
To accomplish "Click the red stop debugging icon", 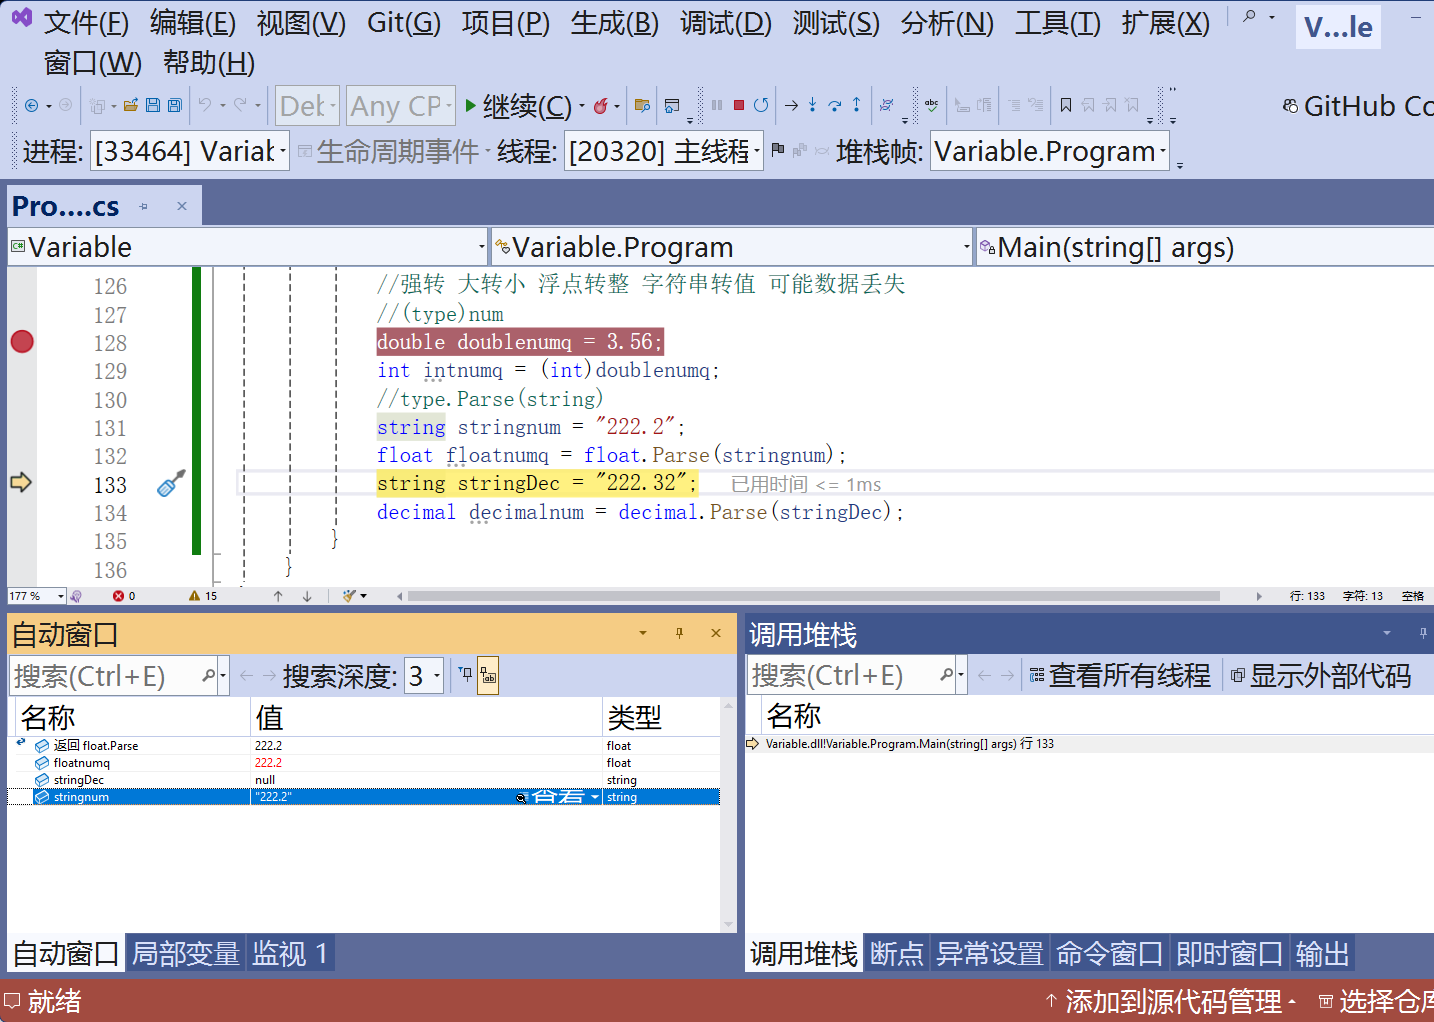I will coord(739,105).
